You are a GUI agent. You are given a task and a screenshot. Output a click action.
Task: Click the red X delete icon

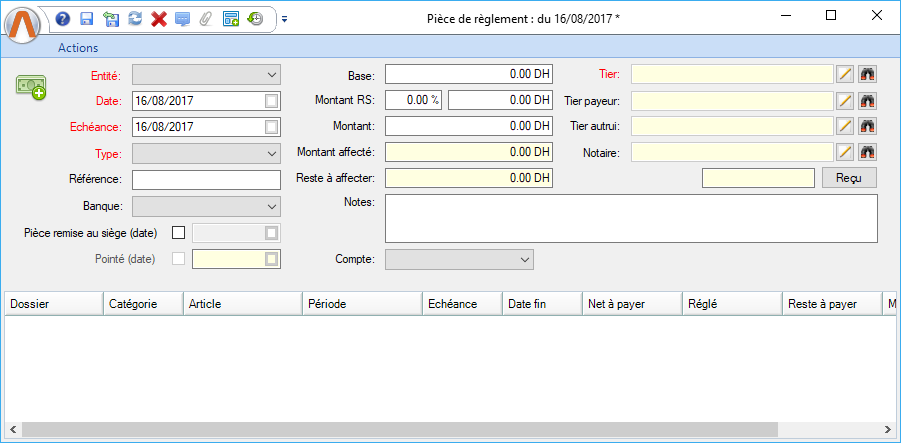pos(159,18)
